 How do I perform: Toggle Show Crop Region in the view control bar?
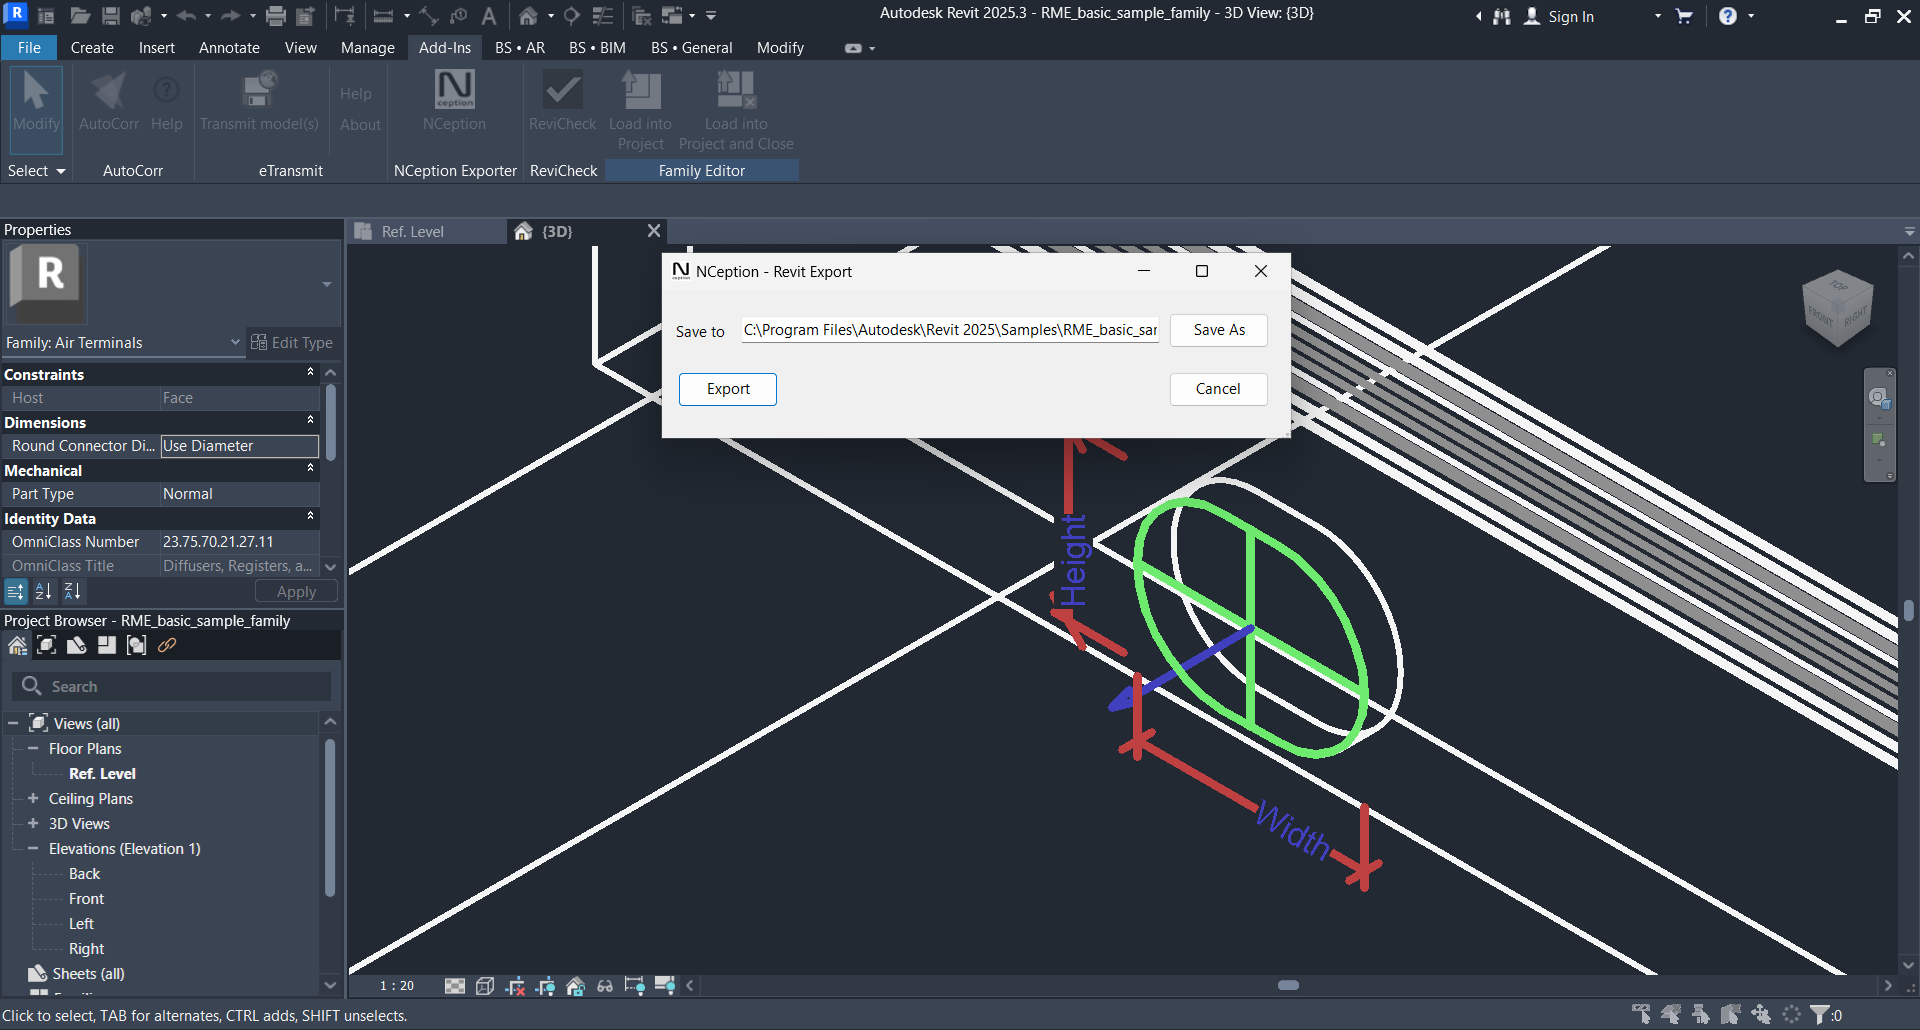click(545, 986)
